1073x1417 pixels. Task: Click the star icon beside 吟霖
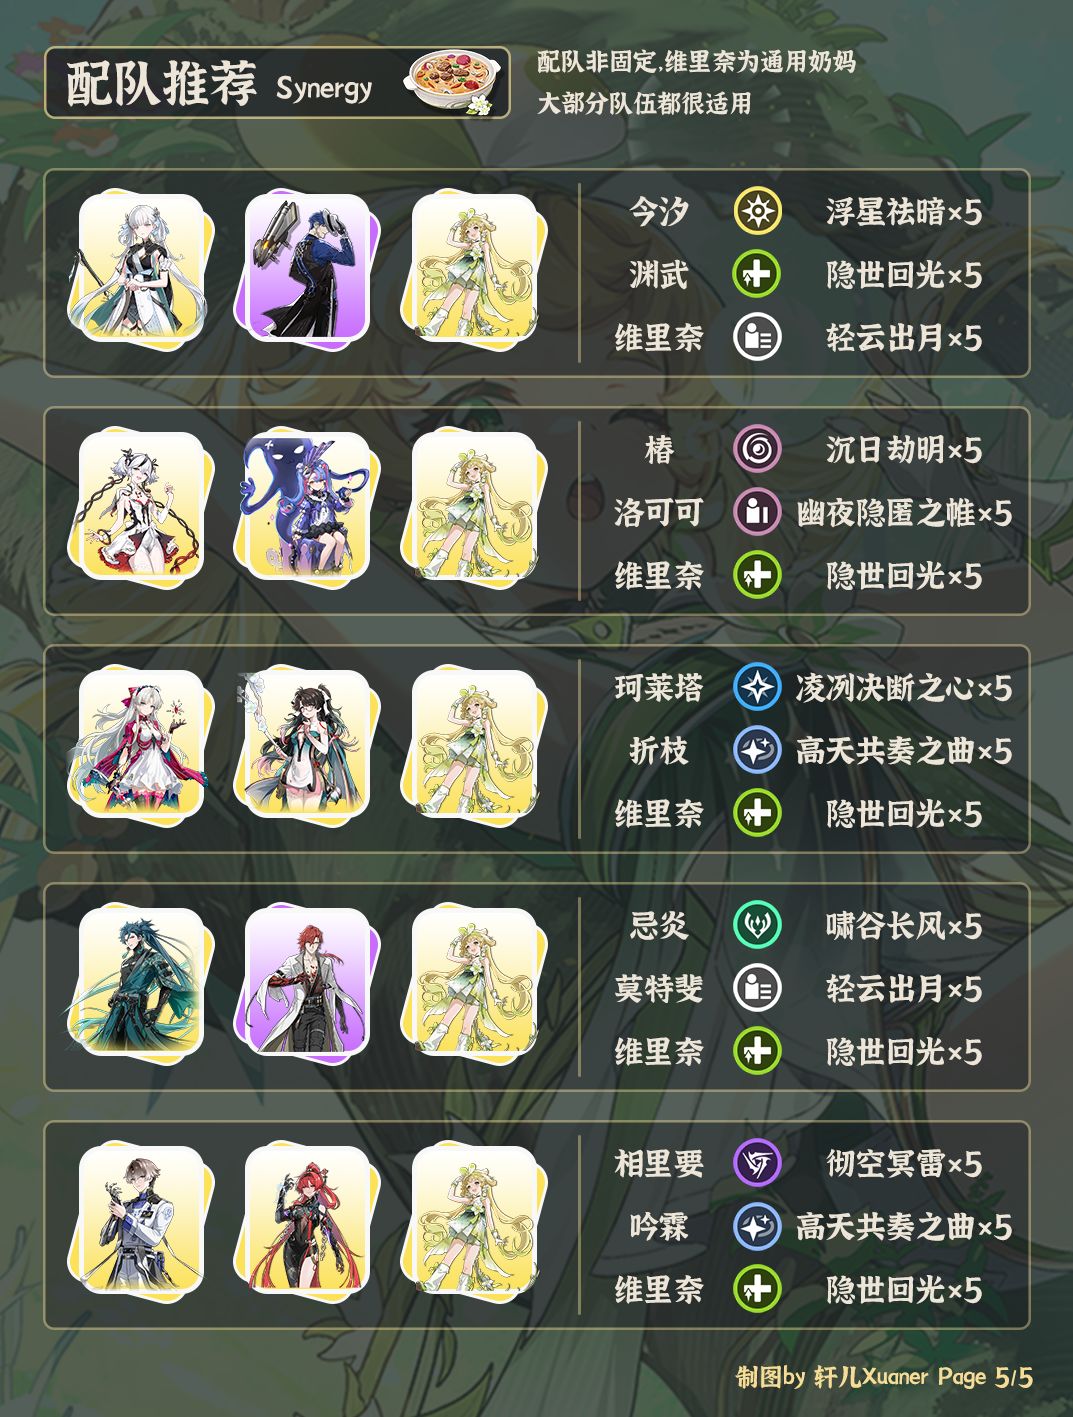click(x=757, y=1227)
